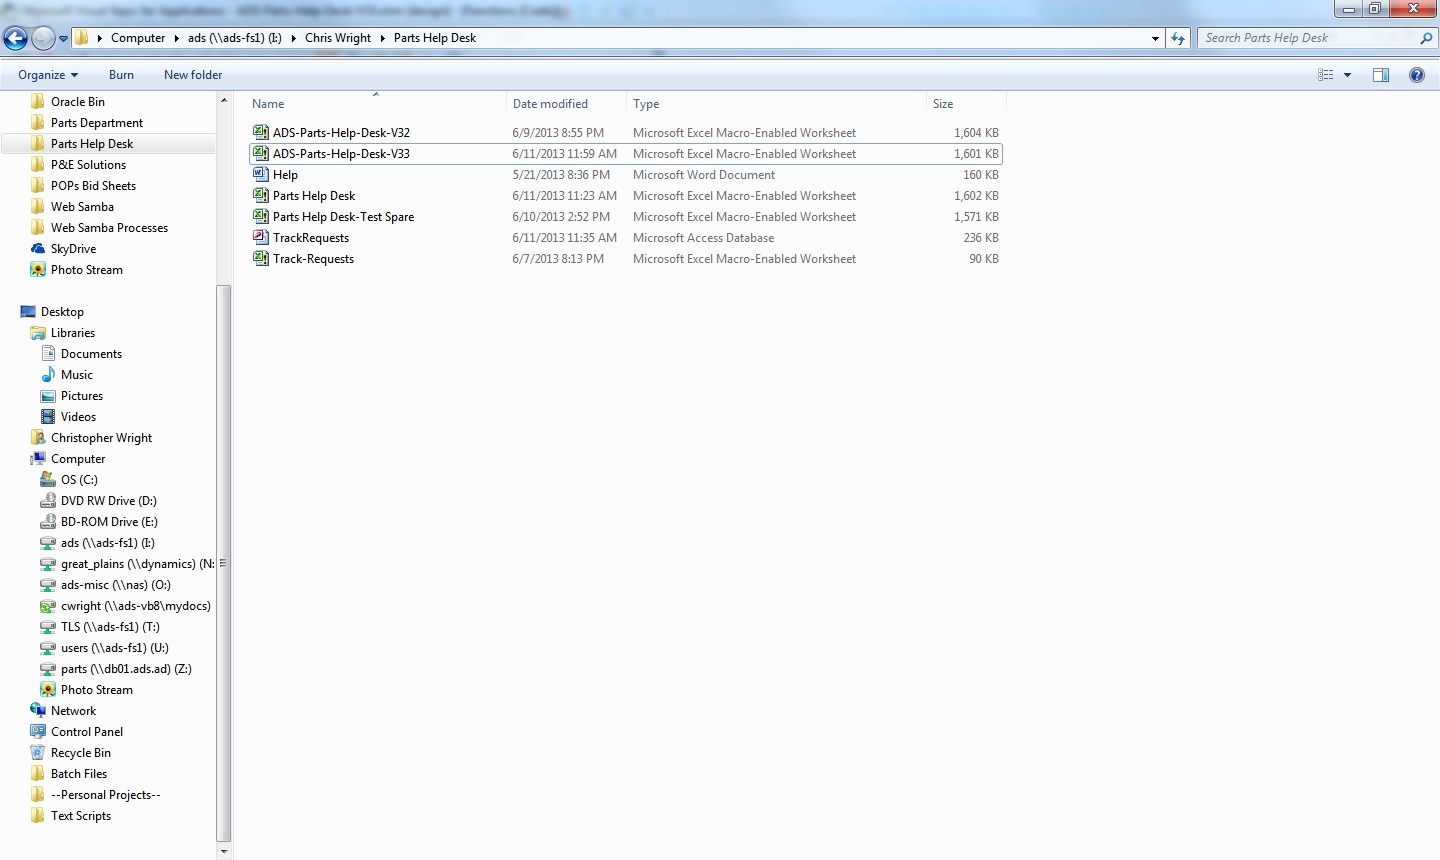The image size is (1440, 860).
Task: Select the Track-Requests Excel file icon
Action: (261, 258)
